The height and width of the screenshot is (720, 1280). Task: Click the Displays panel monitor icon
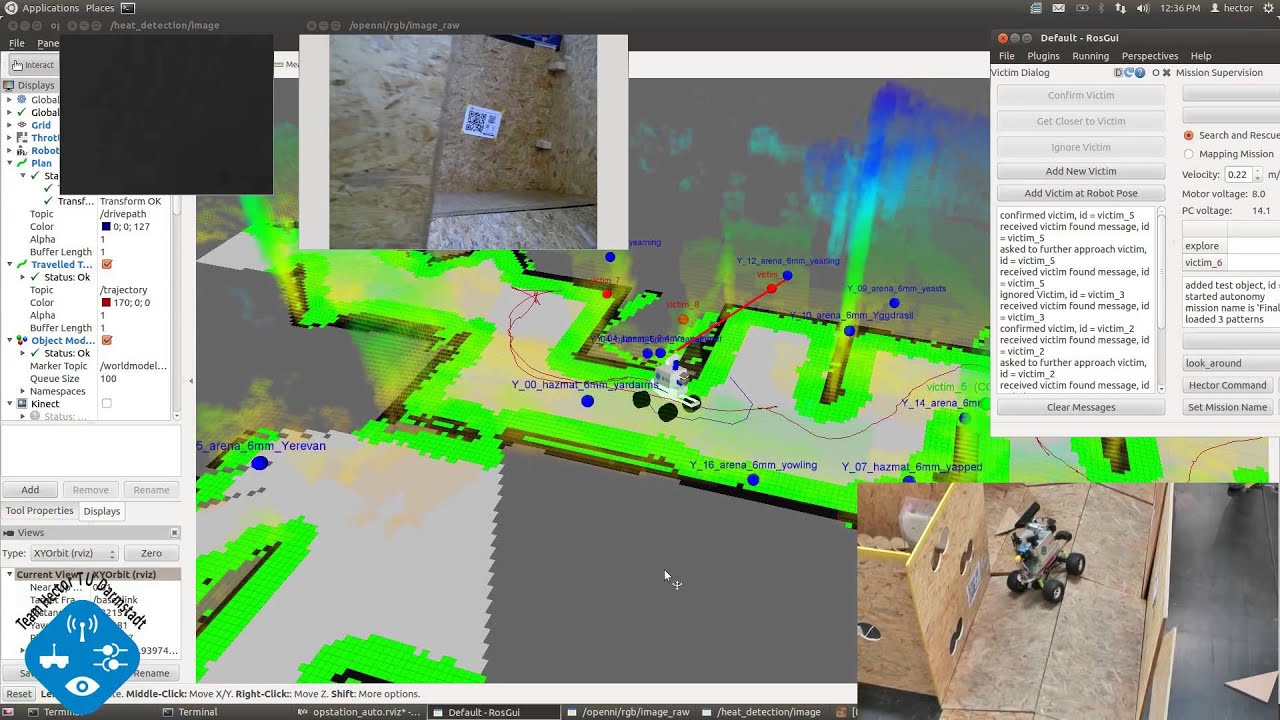tap(9, 85)
